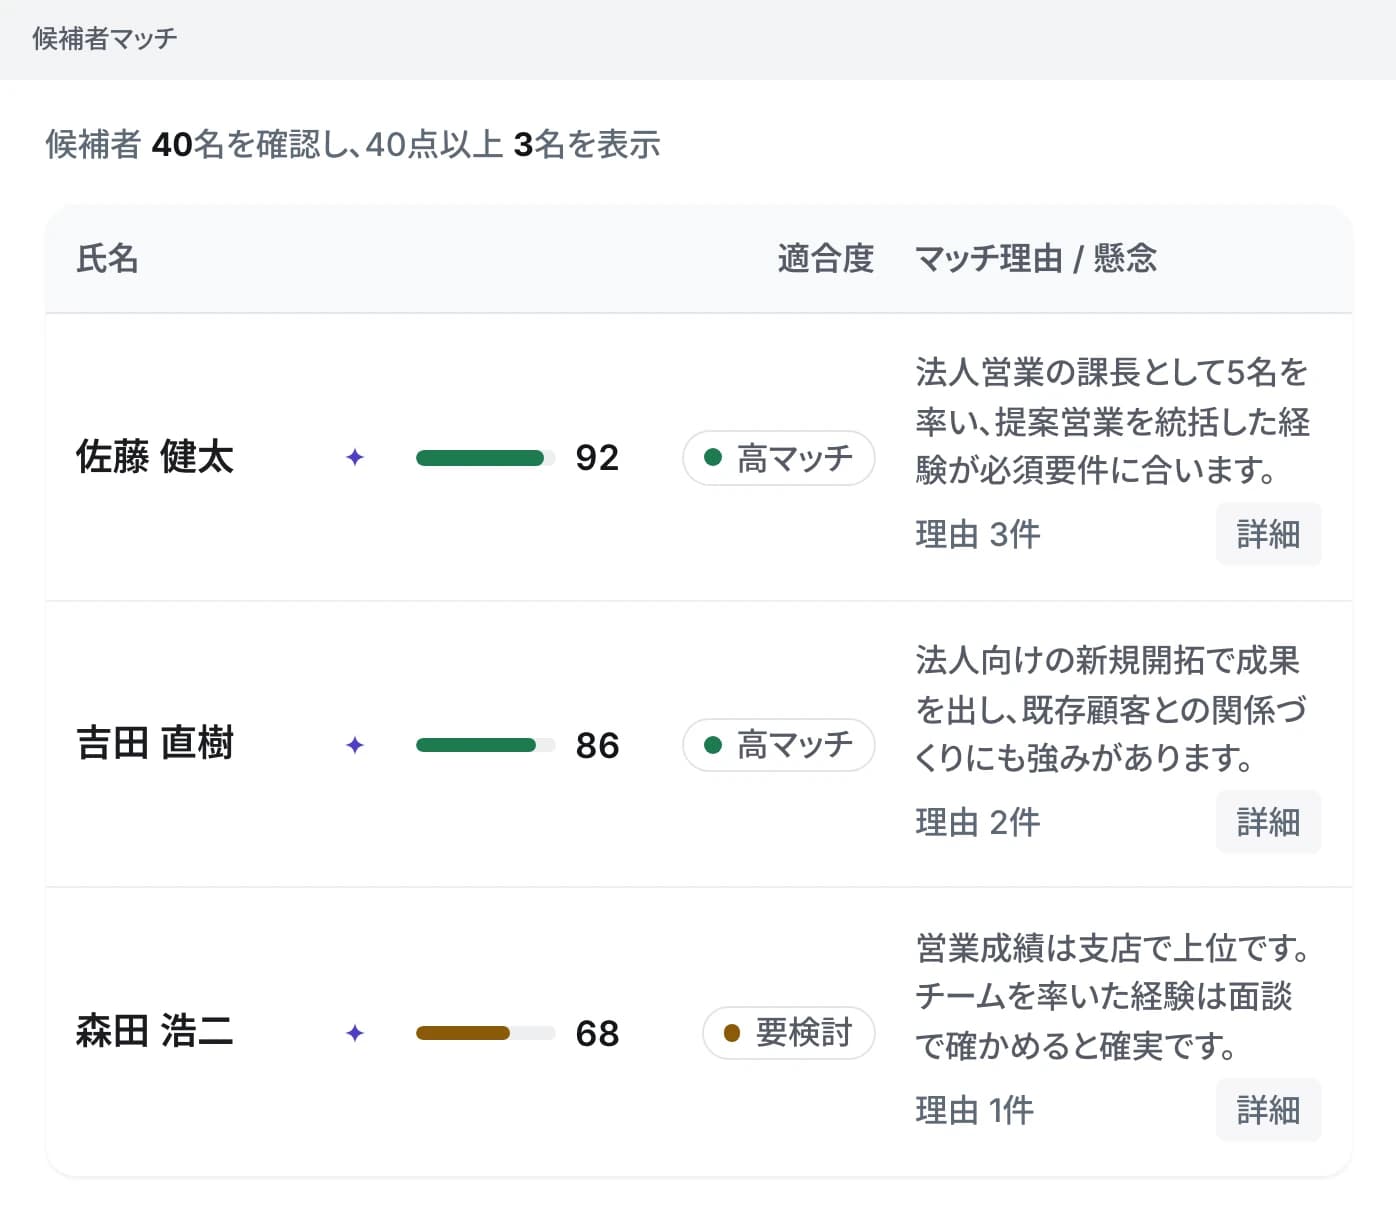
Task: Click the sparkle icon beside 吉田 直樹
Action: [354, 746]
